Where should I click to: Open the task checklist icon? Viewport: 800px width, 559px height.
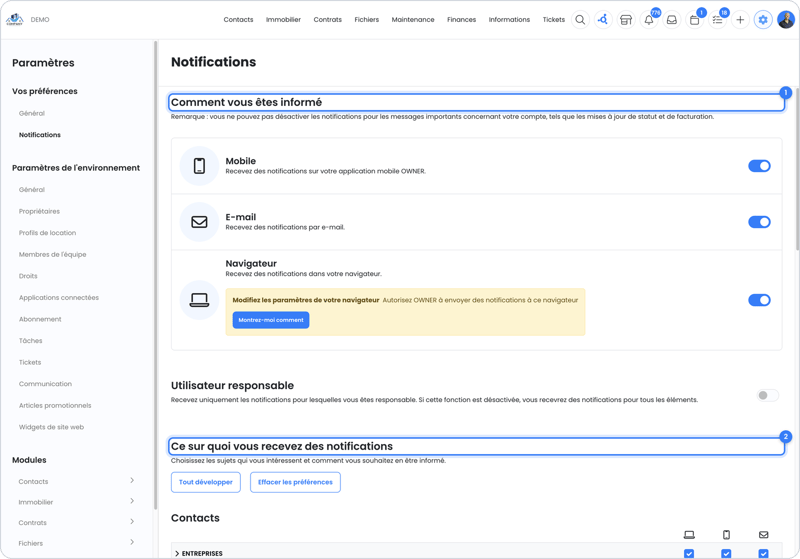click(717, 20)
